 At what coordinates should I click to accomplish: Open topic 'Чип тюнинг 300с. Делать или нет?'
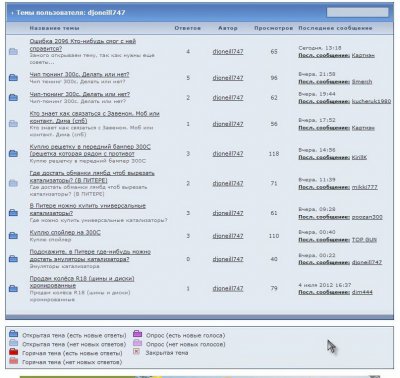coord(79,74)
